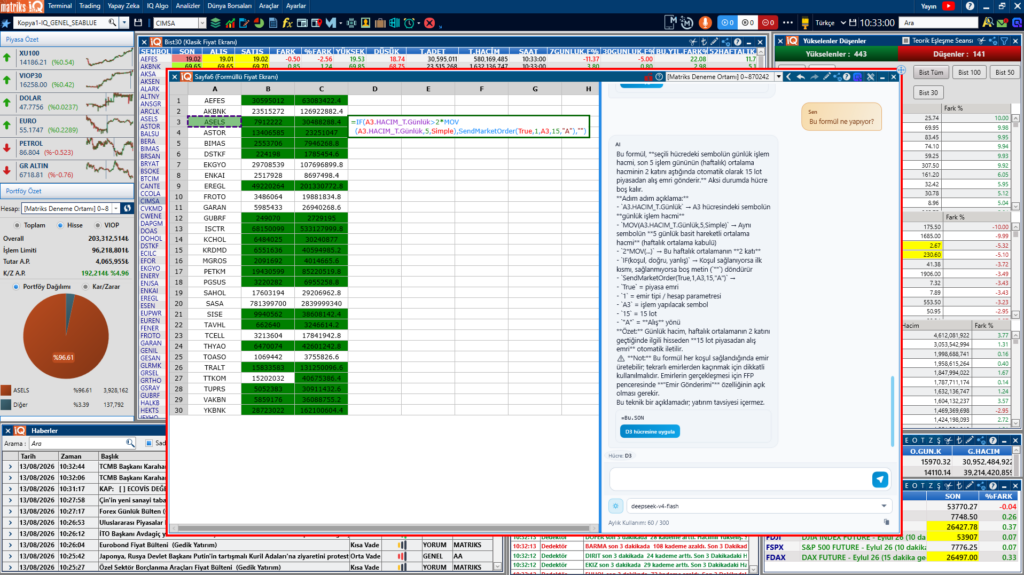This screenshot has height=575, width=1024.
Task: Click the YouTube Yayın icon
Action: (x=948, y=6)
